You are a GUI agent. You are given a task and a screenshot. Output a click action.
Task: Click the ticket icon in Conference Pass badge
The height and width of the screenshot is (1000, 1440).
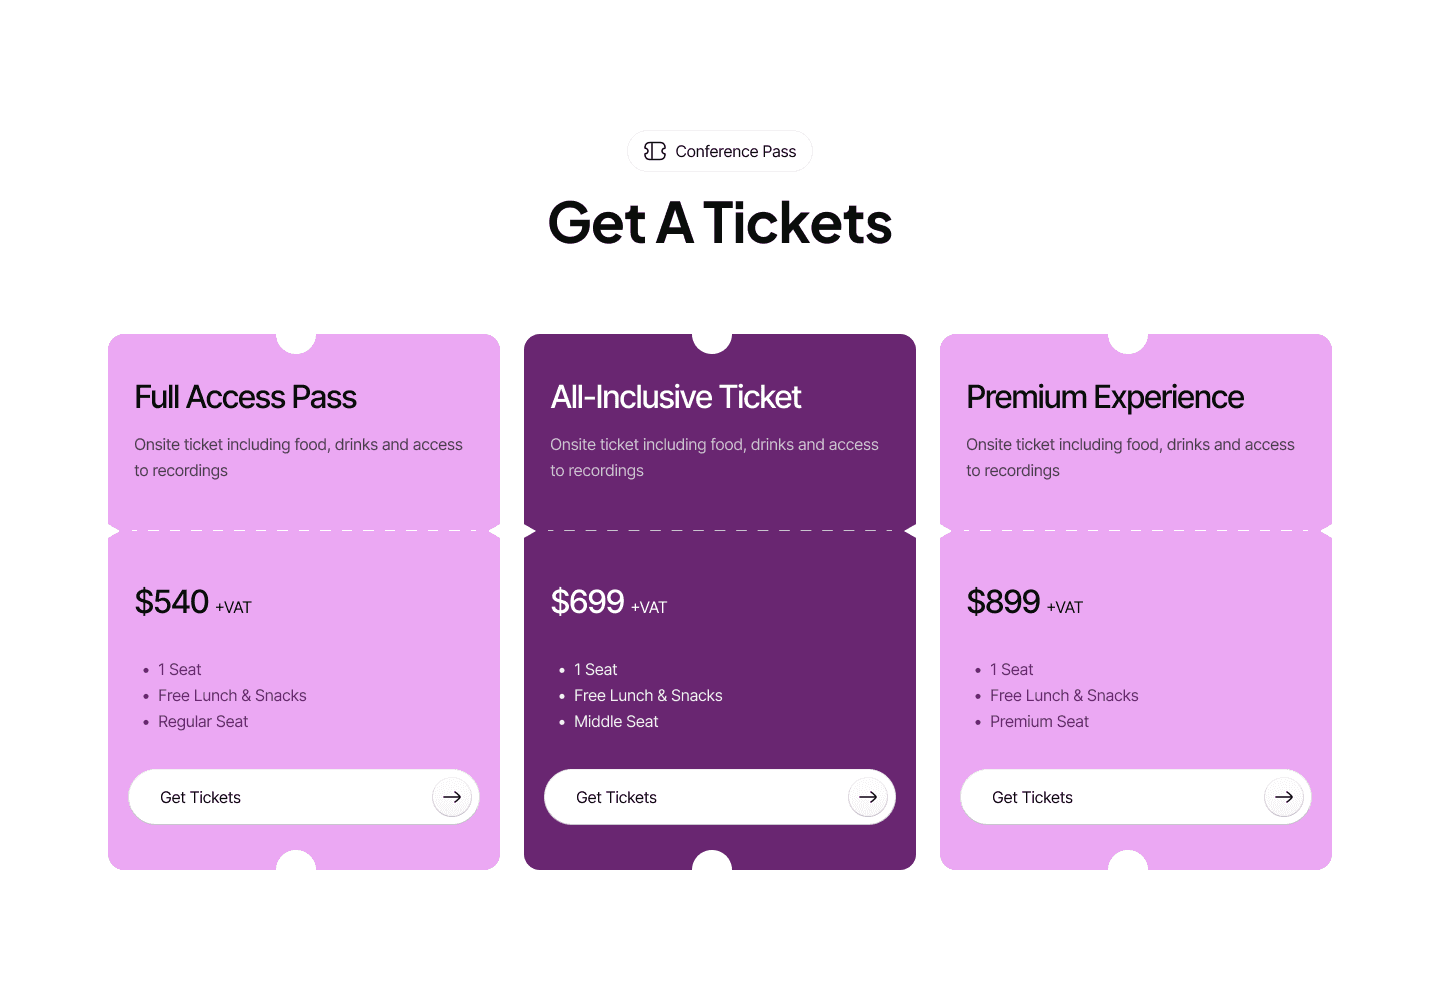click(655, 151)
